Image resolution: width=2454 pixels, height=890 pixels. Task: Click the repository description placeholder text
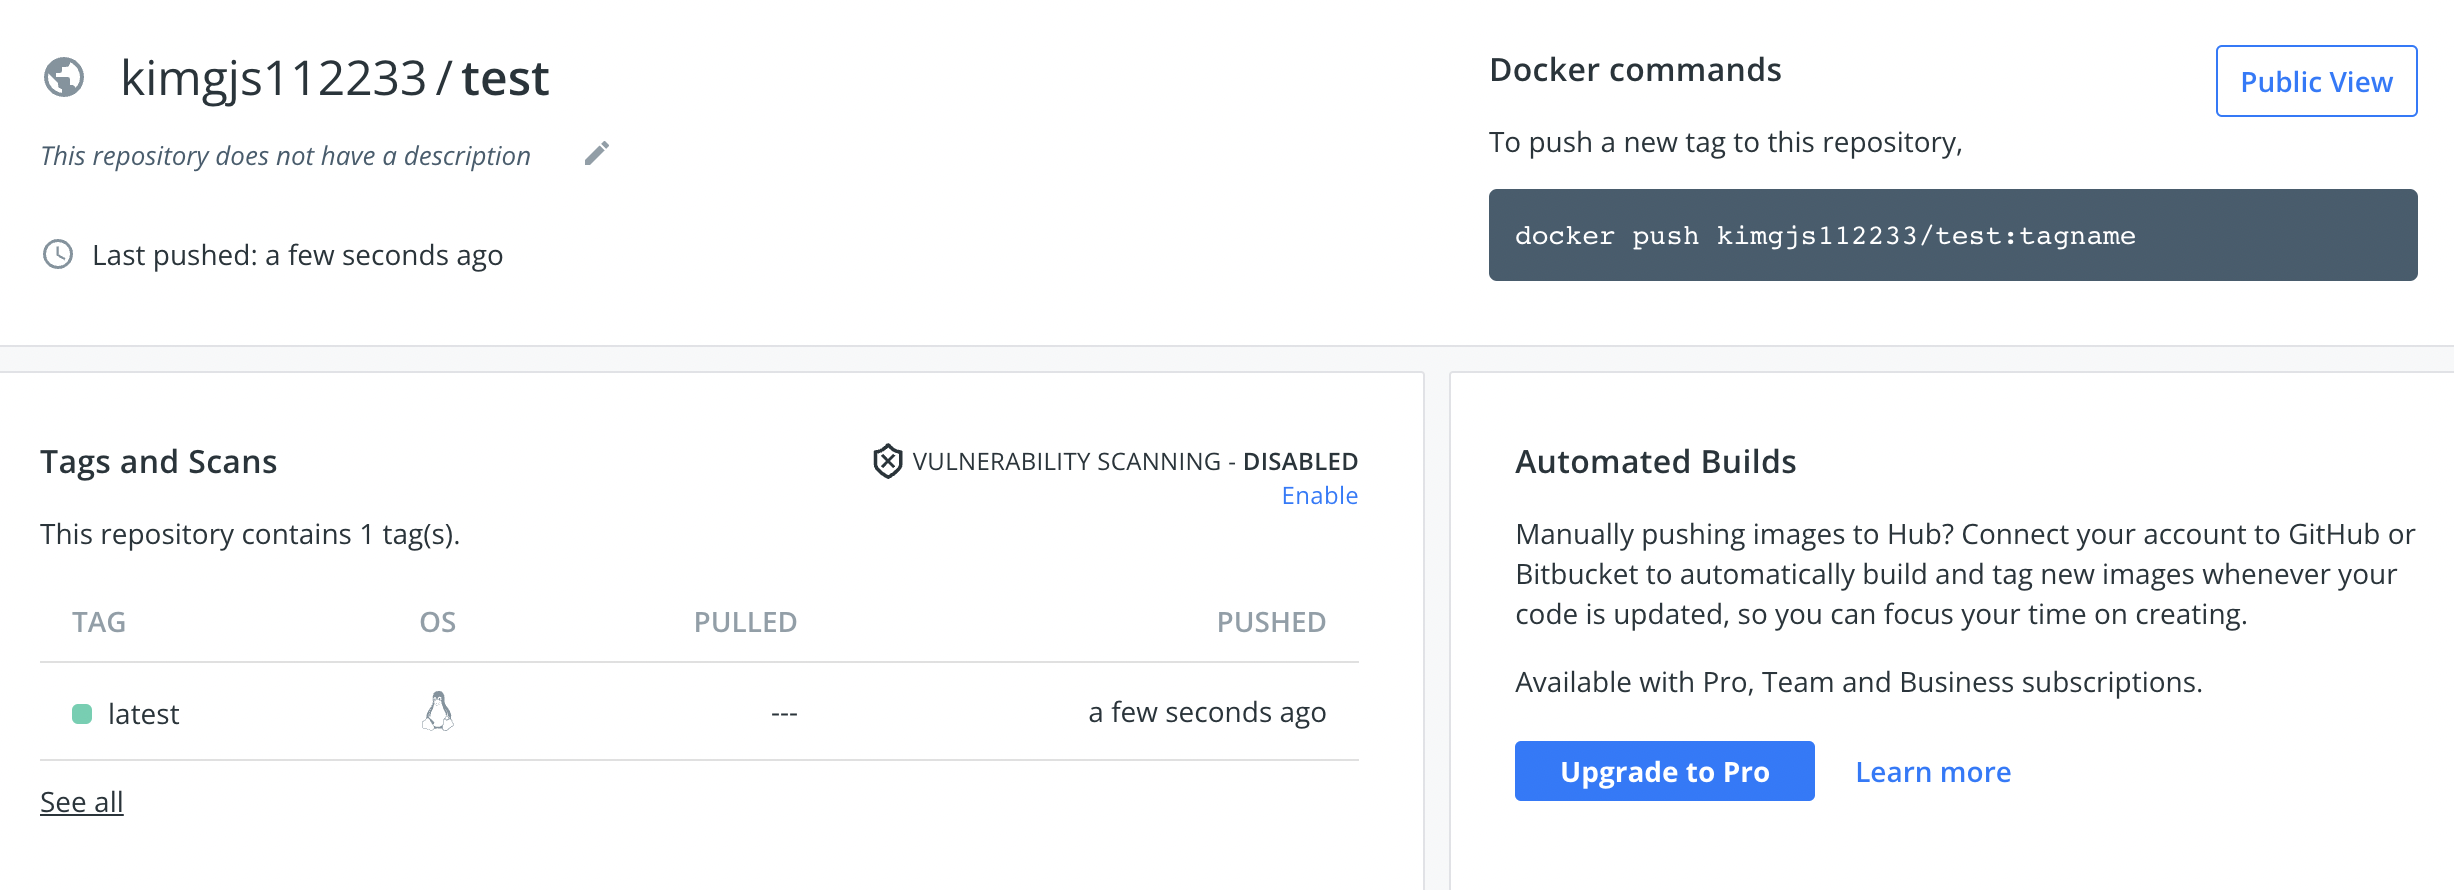[x=286, y=156]
